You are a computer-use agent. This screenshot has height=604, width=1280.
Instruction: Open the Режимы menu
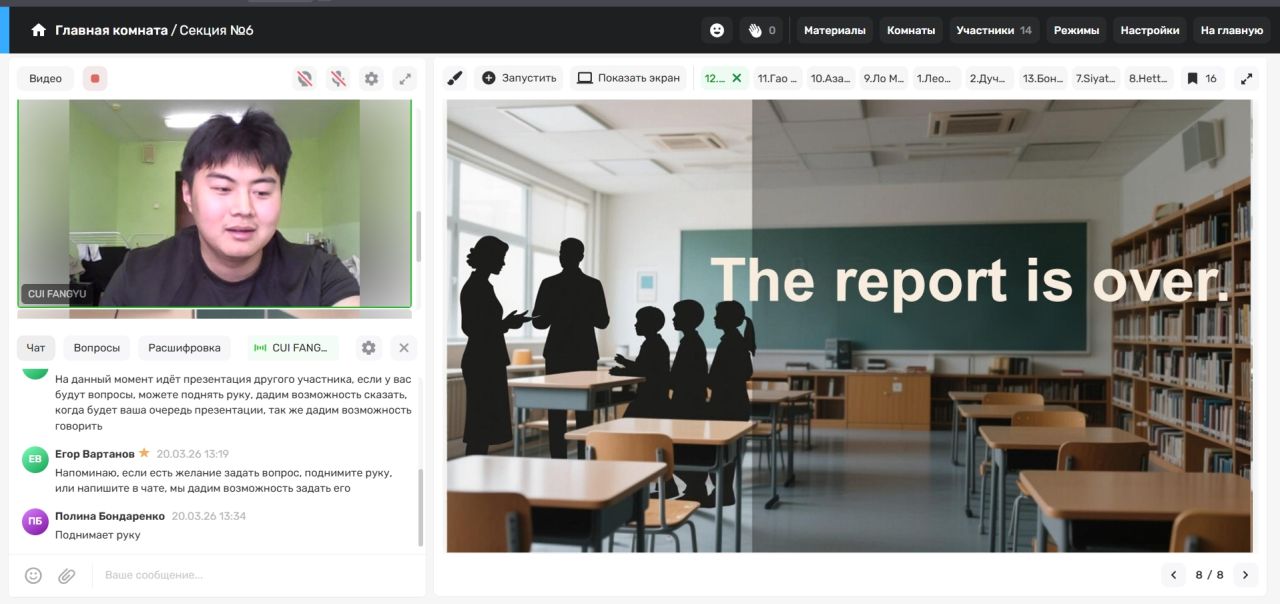pos(1076,30)
